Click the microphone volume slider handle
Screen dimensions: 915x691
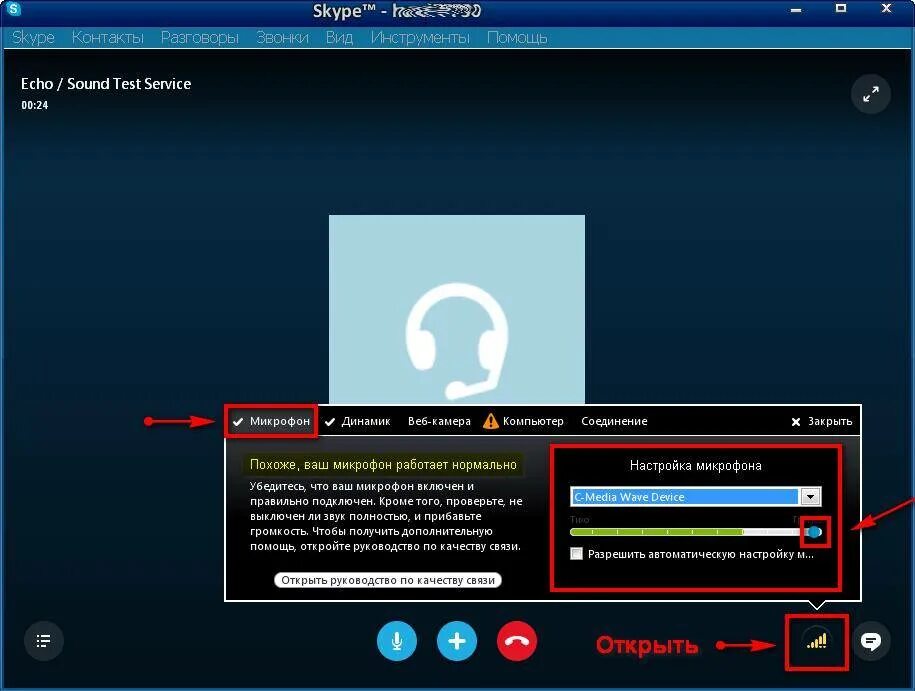point(815,532)
